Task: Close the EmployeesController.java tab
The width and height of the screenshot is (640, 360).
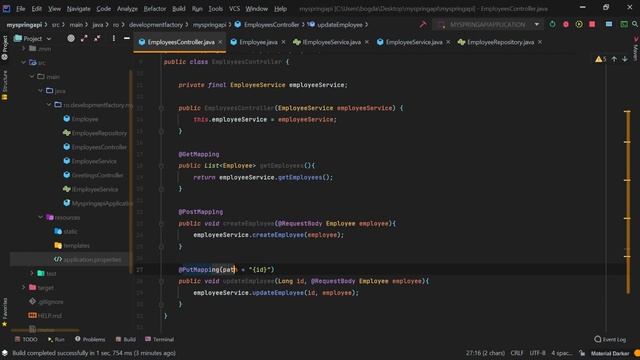Action: coord(220,42)
